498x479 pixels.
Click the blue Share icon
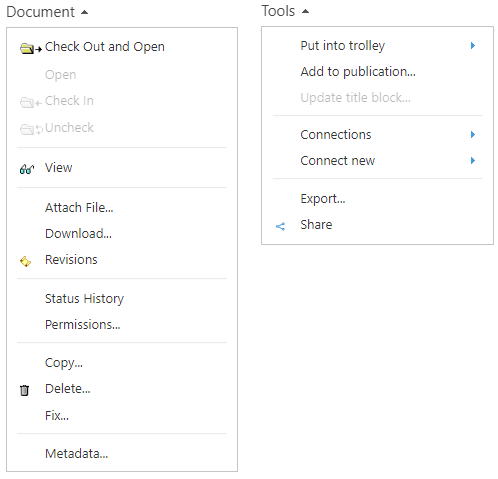point(280,227)
